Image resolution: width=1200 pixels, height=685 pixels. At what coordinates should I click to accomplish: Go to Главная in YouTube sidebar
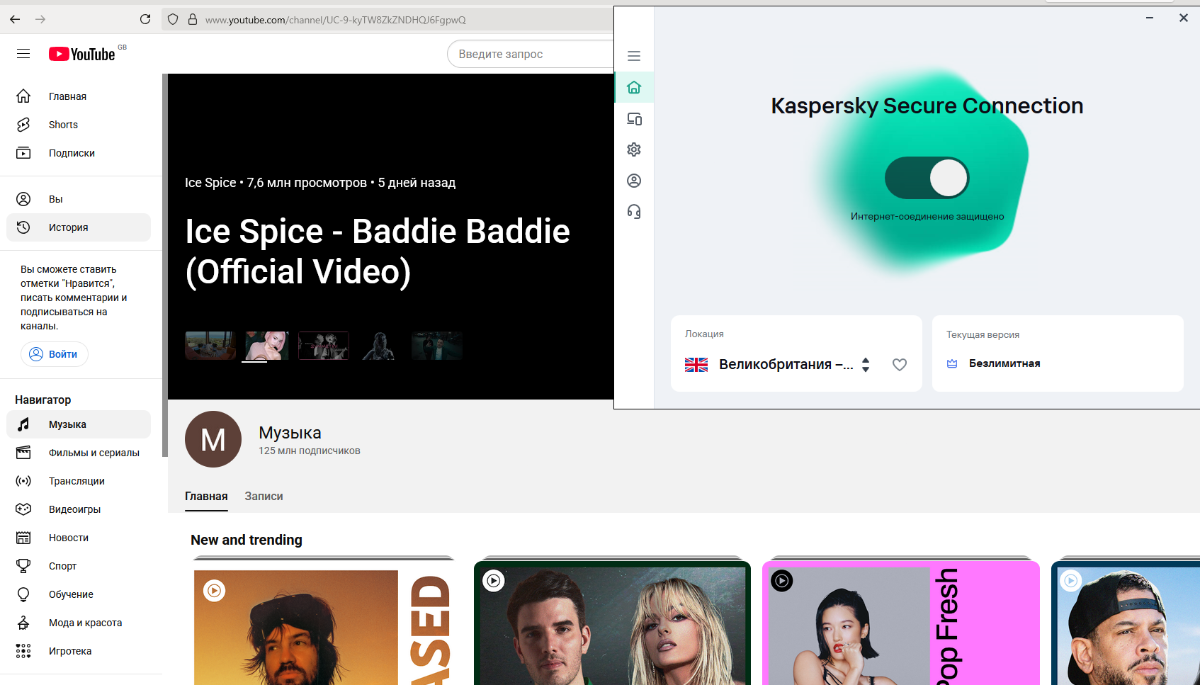78,97
